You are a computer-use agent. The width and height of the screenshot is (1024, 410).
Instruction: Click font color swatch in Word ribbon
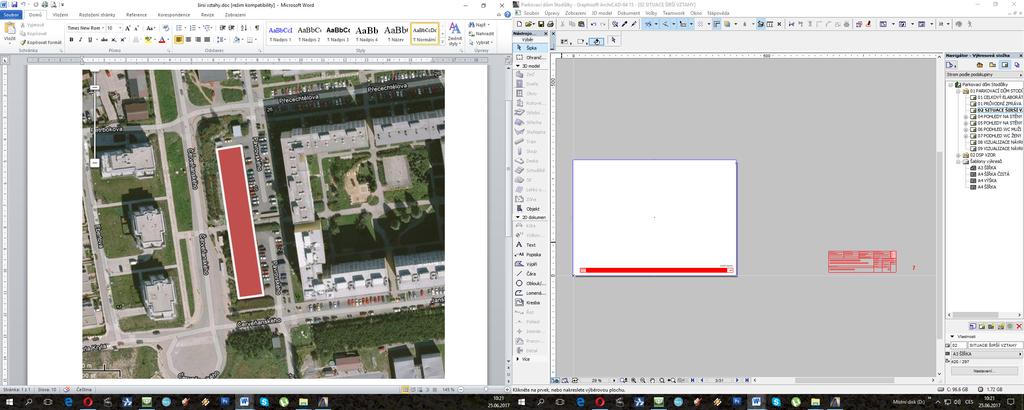162,40
